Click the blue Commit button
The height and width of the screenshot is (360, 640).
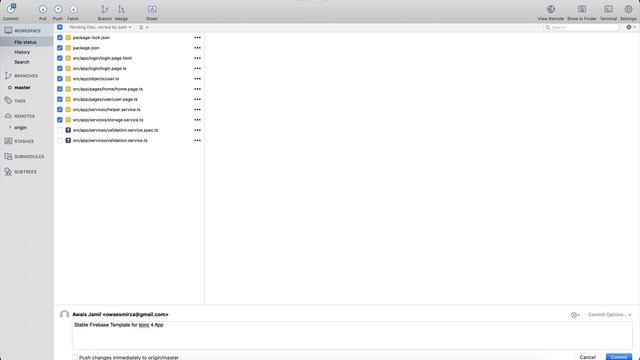619,357
